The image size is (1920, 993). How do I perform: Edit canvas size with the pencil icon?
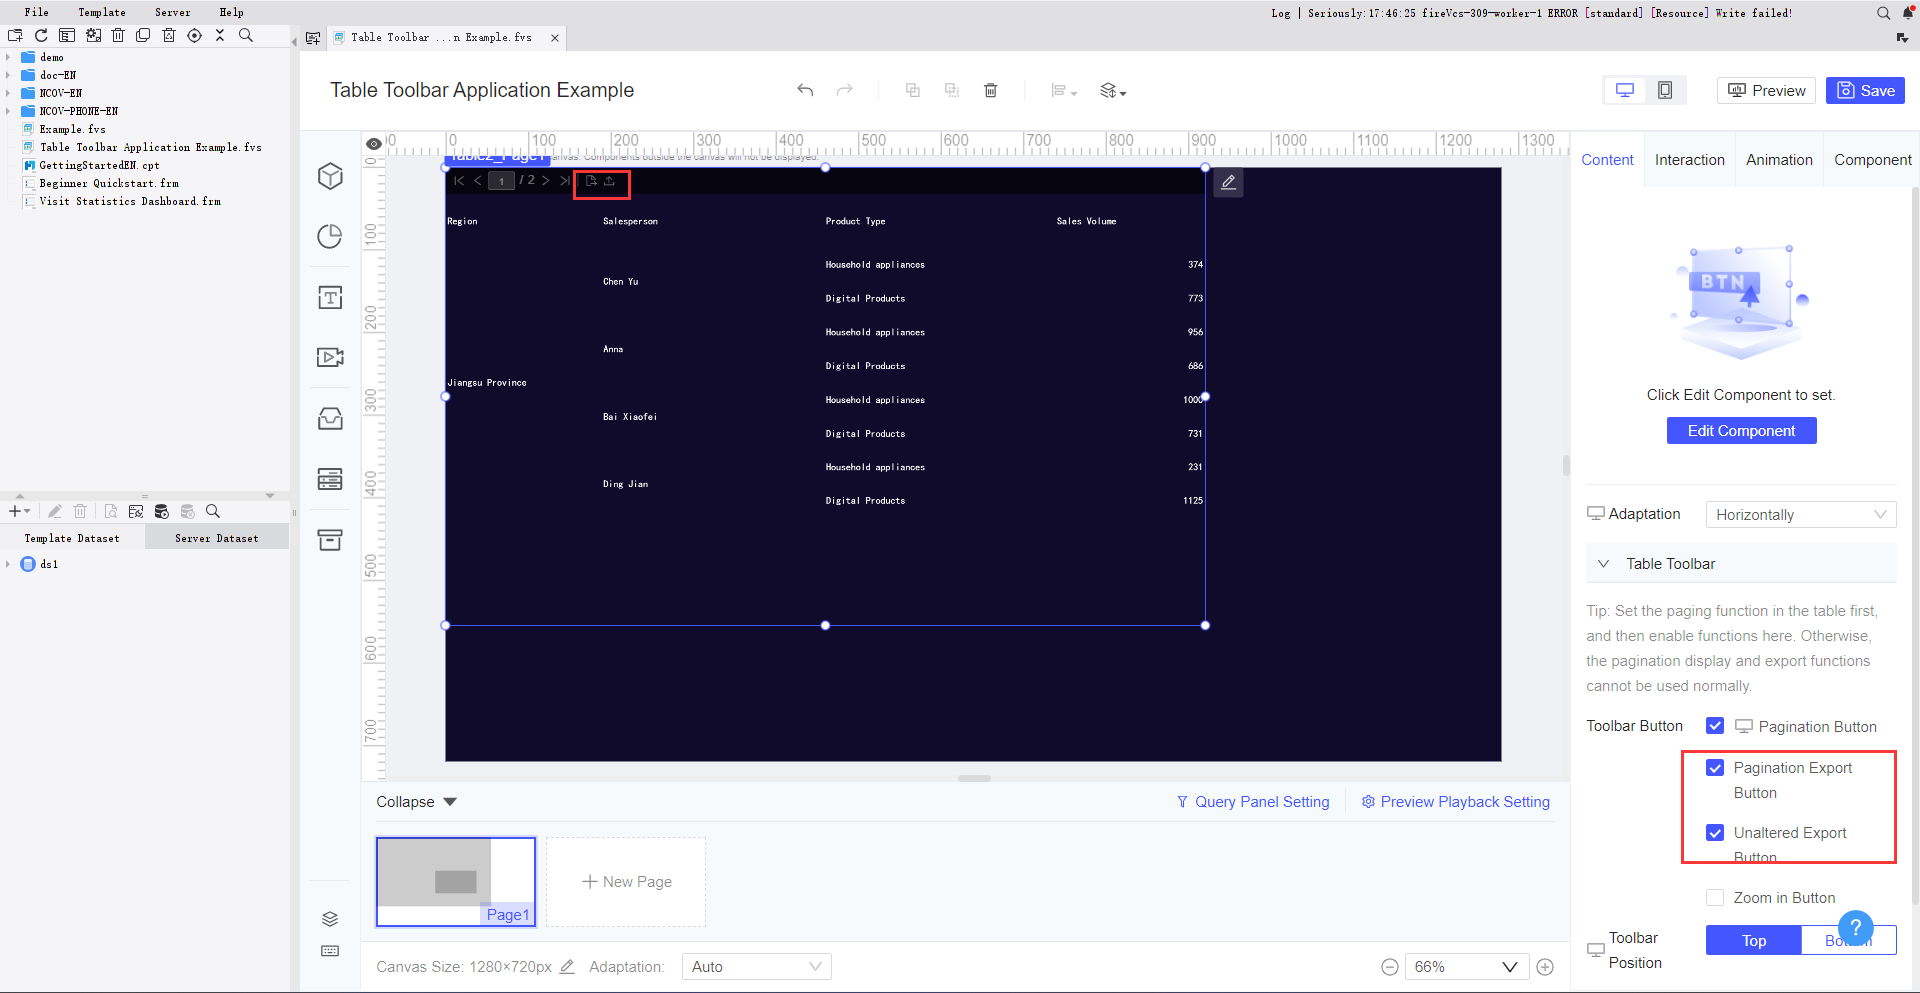pos(567,967)
